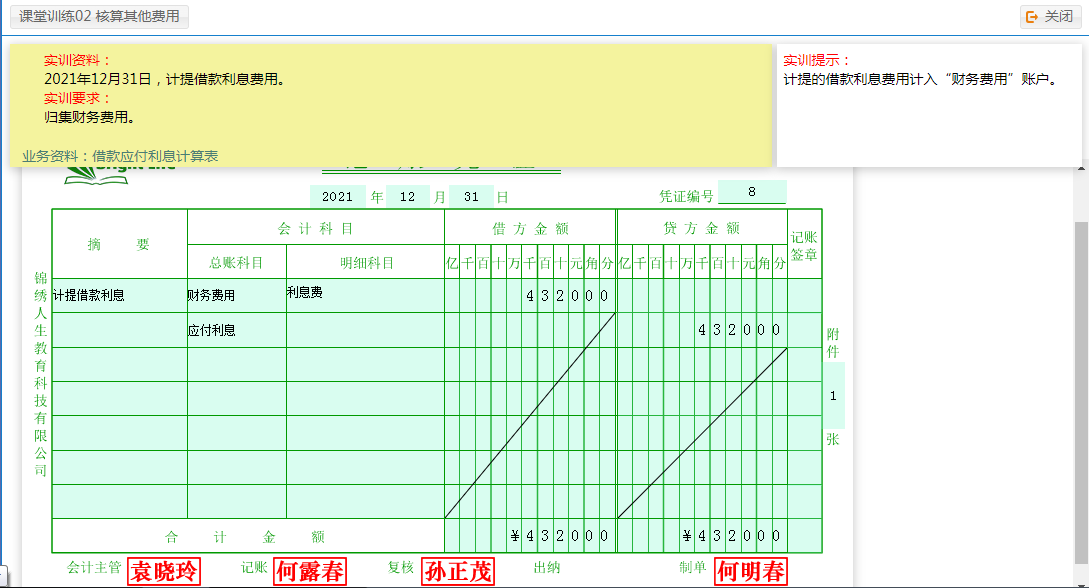Click the 贷方金额 column header

click(x=701, y=228)
